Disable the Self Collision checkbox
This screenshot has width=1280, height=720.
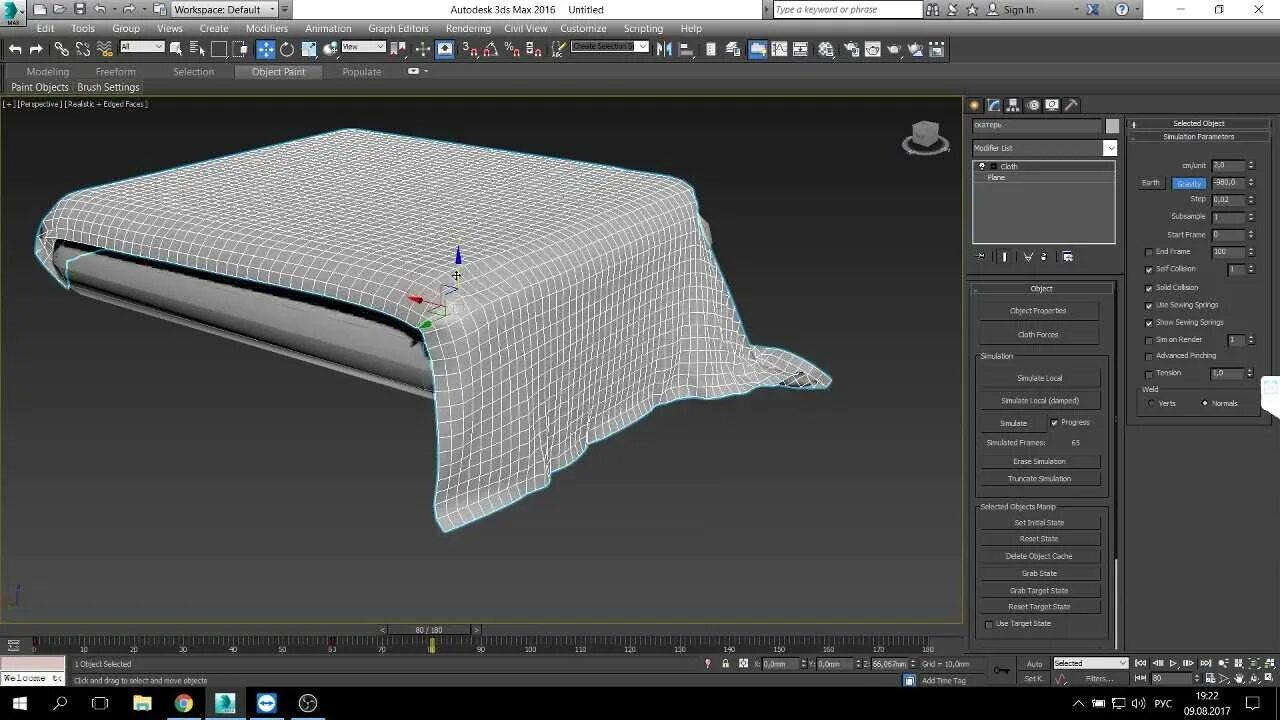[1149, 269]
